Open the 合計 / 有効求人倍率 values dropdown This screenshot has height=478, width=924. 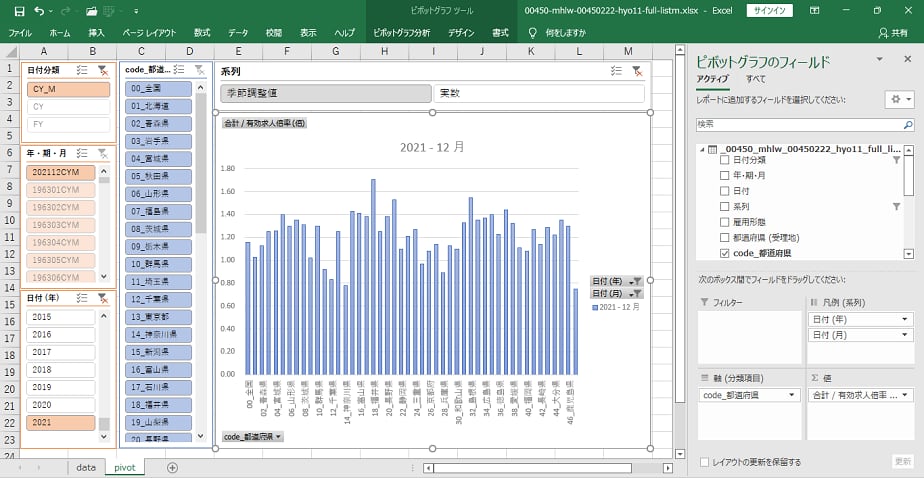pyautogui.click(x=905, y=395)
